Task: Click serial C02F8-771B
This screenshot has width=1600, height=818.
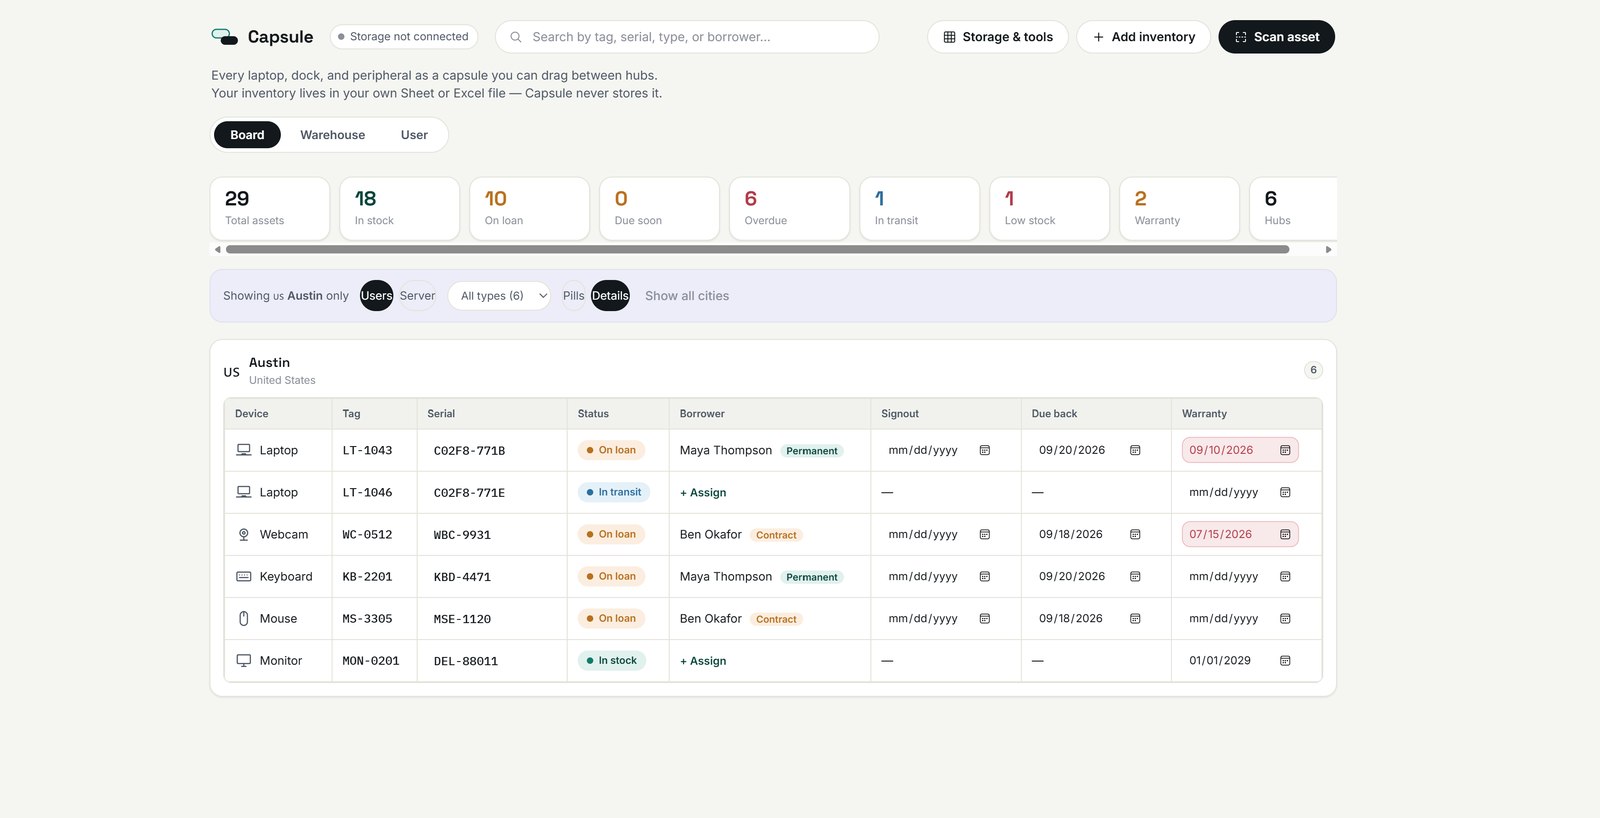Action: click(469, 451)
